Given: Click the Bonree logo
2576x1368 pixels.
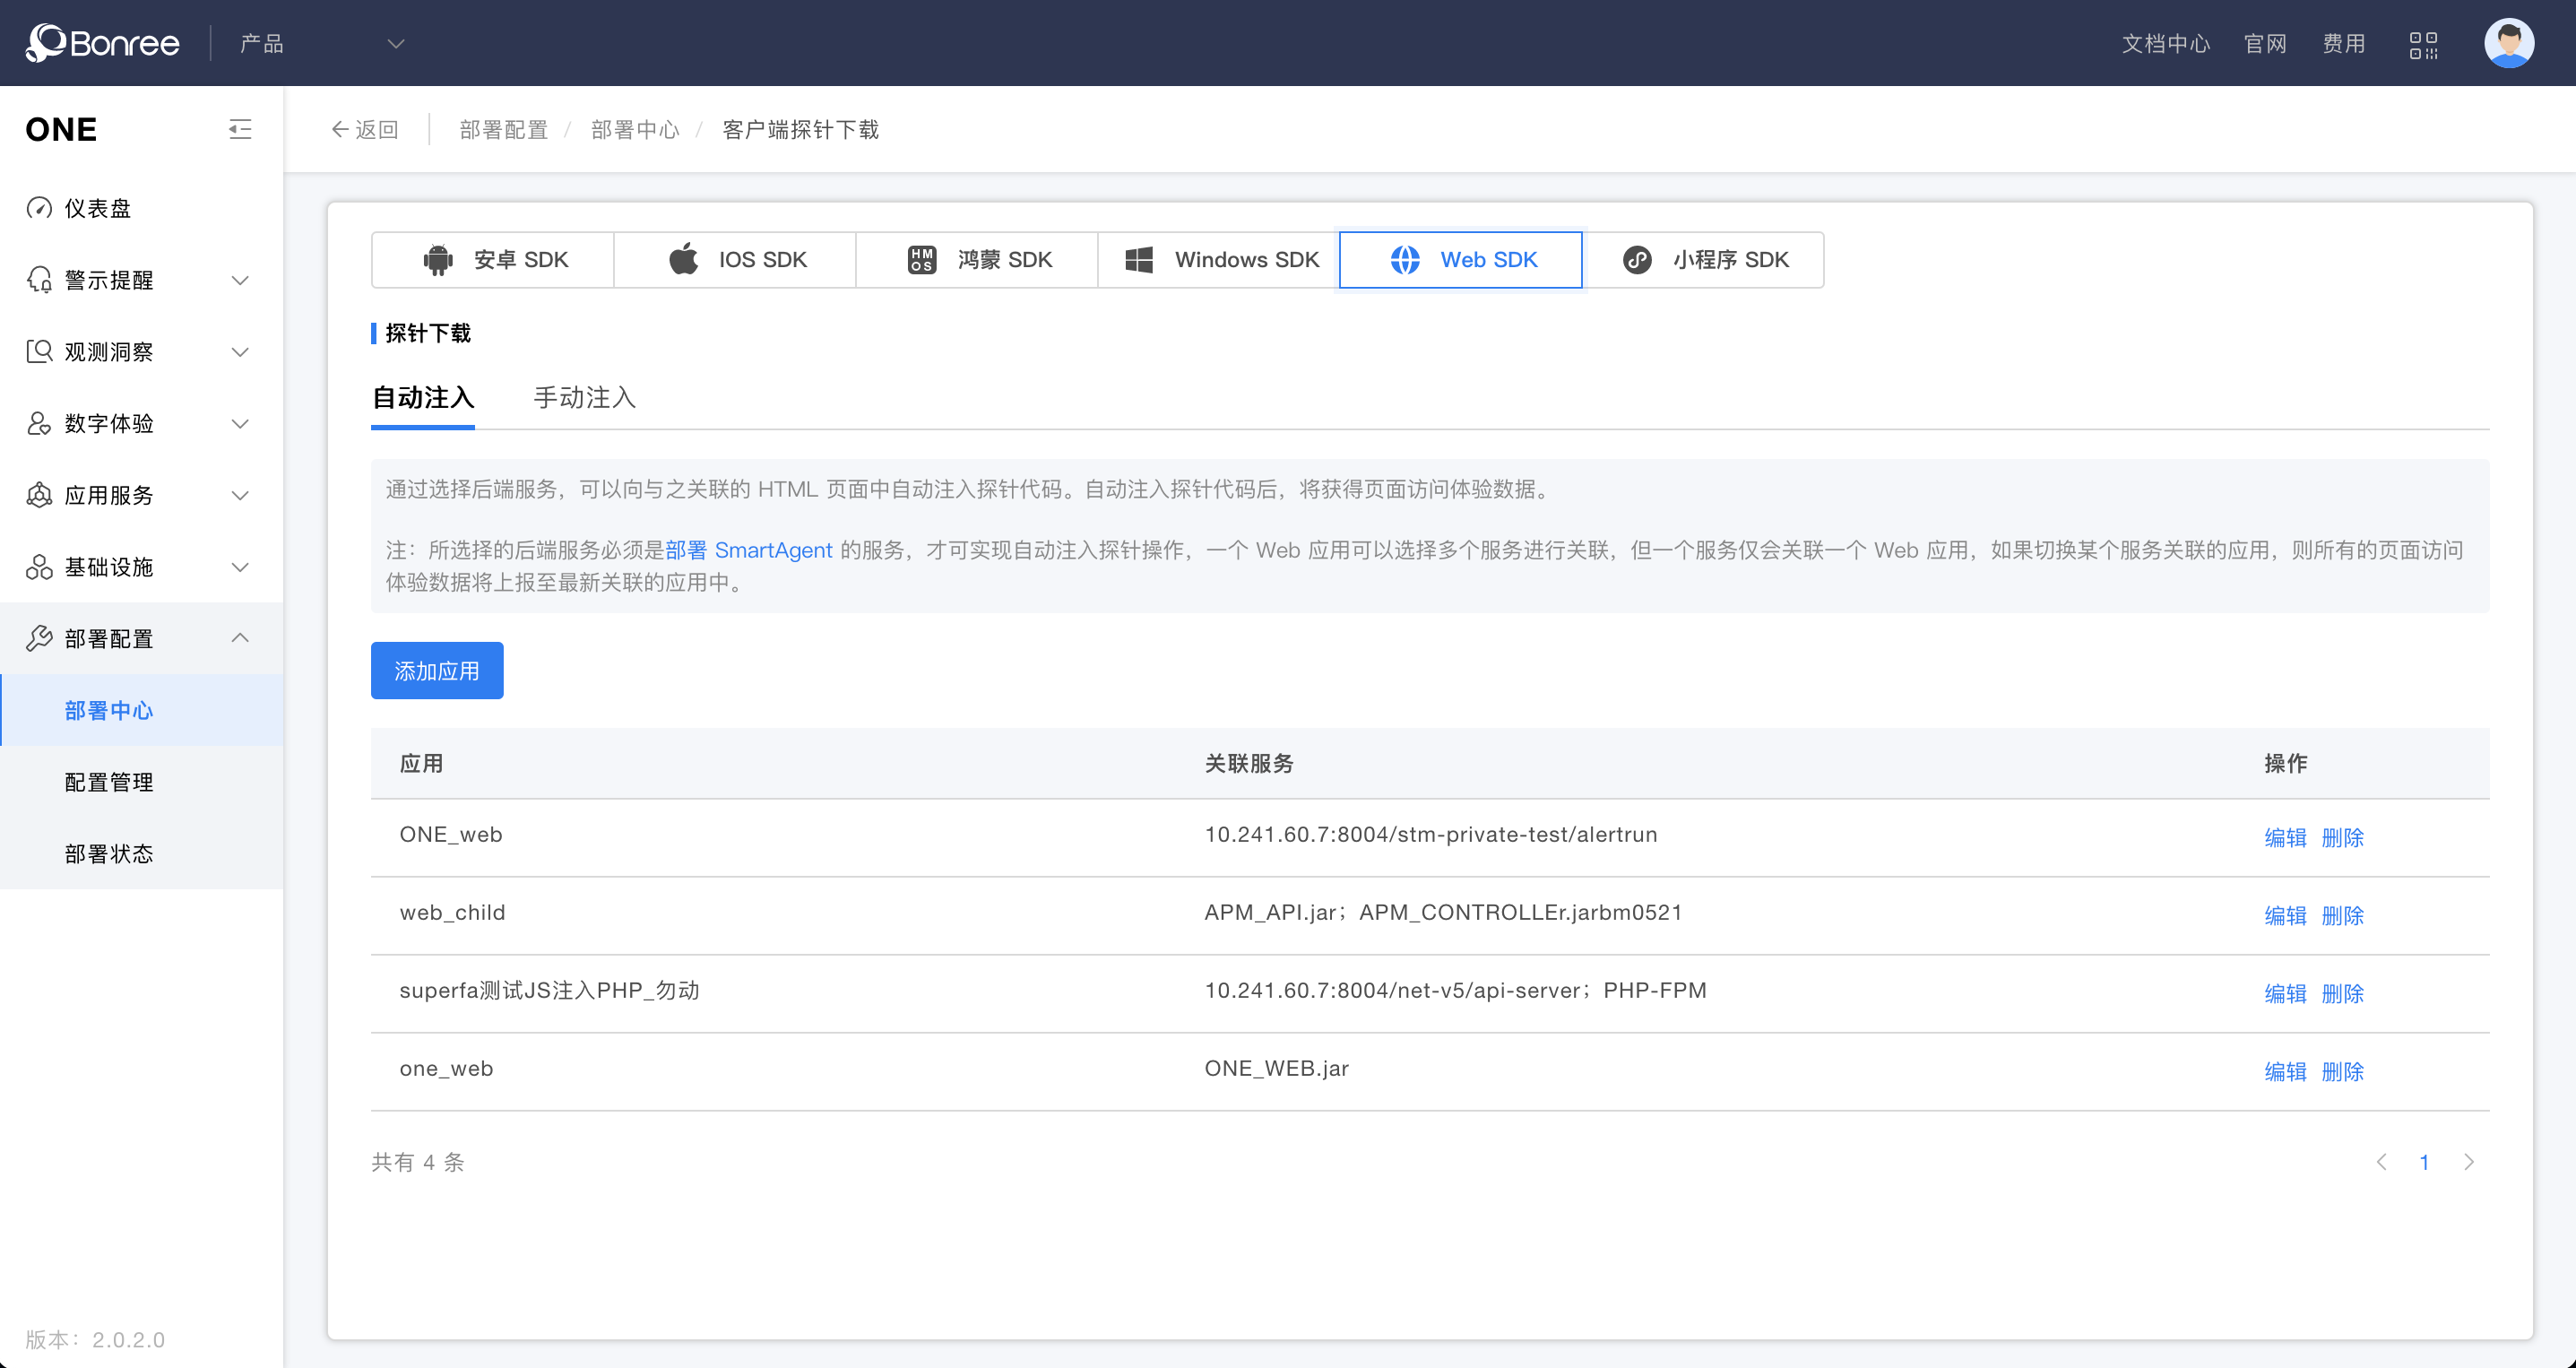Looking at the screenshot, I should 100,42.
